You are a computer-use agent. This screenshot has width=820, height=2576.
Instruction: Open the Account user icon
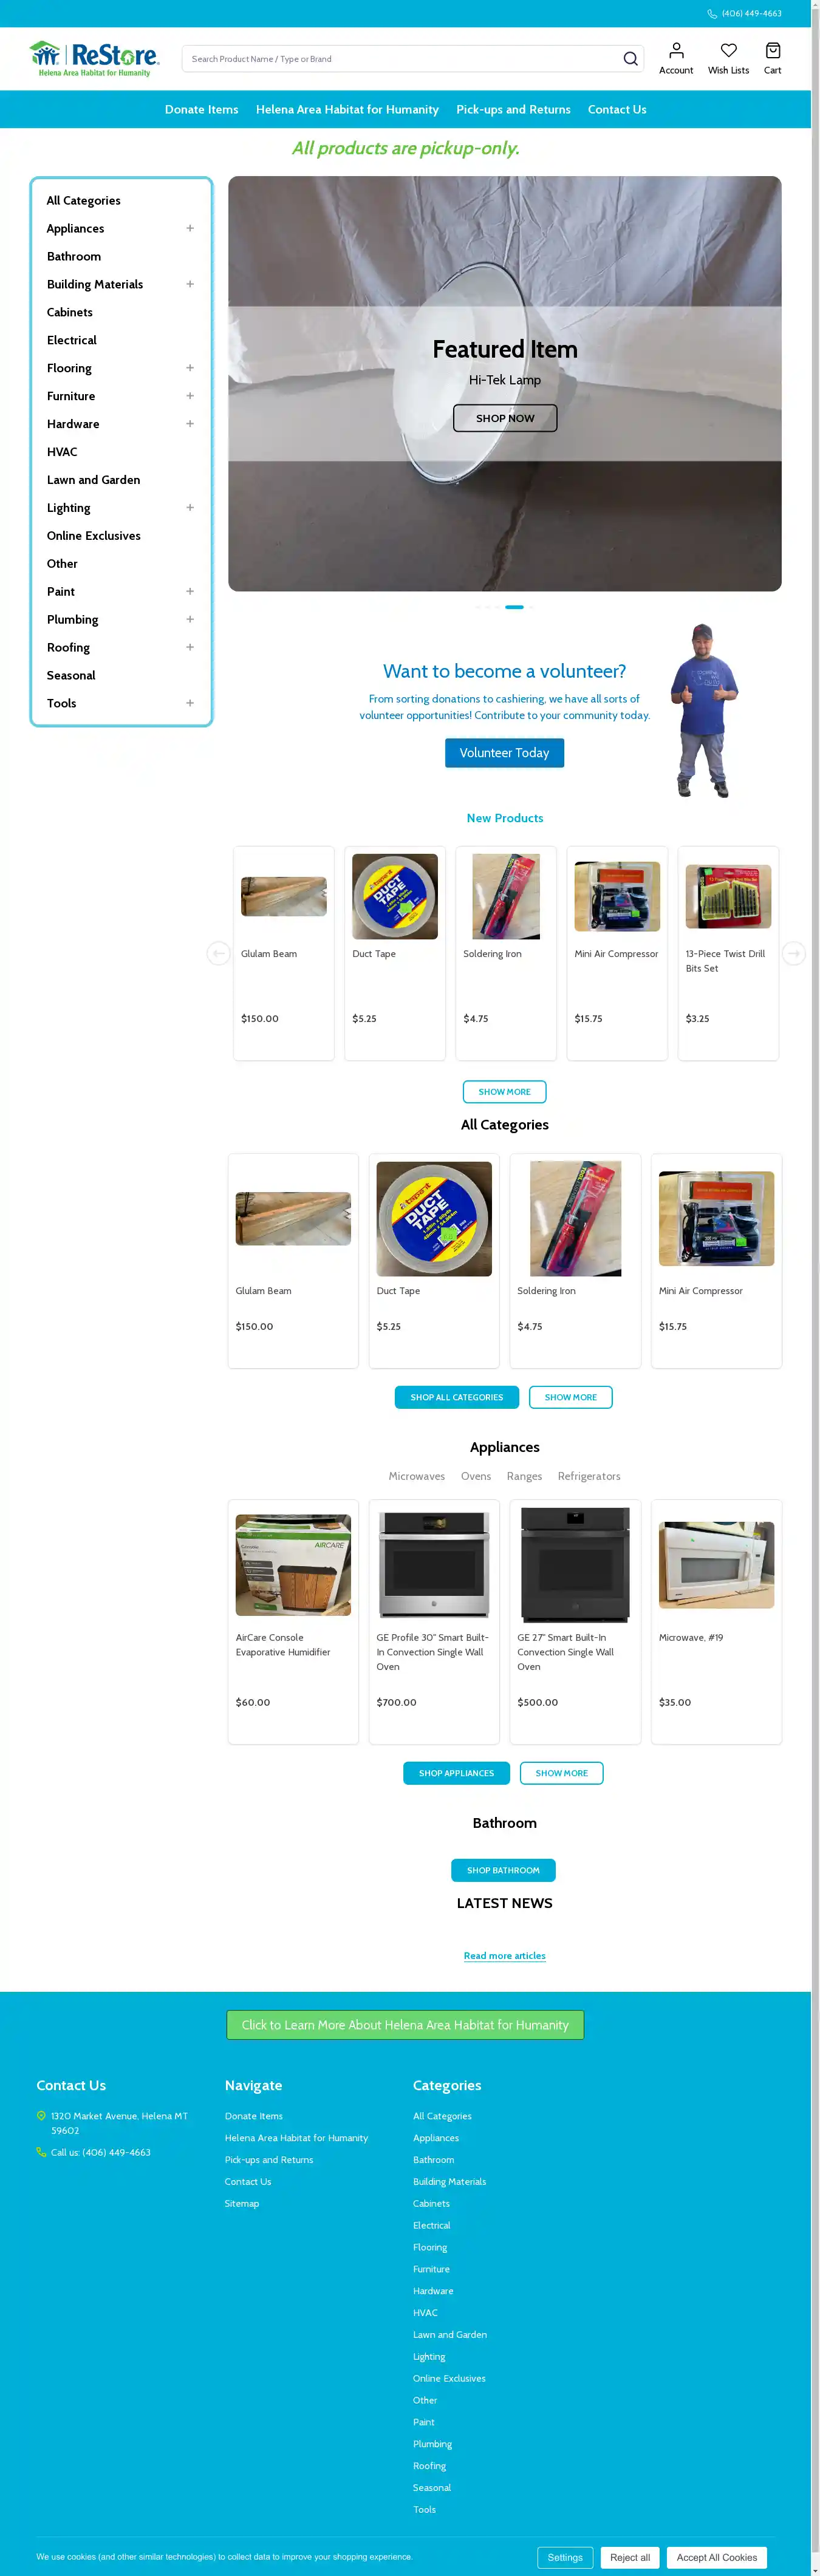[x=676, y=50]
